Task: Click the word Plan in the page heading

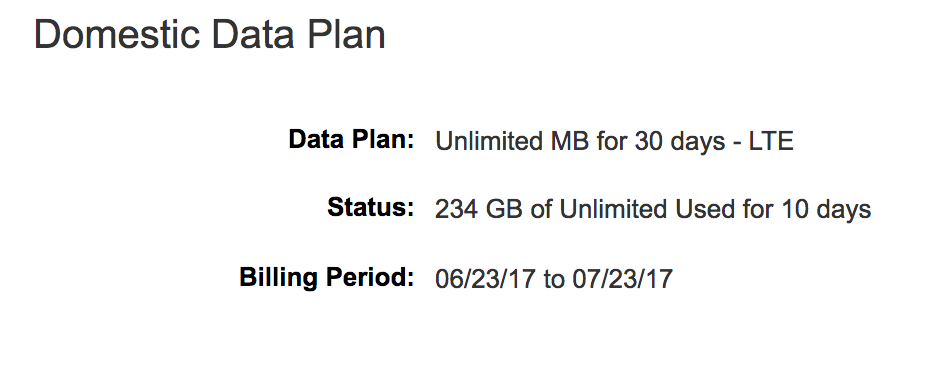Action: 346,34
